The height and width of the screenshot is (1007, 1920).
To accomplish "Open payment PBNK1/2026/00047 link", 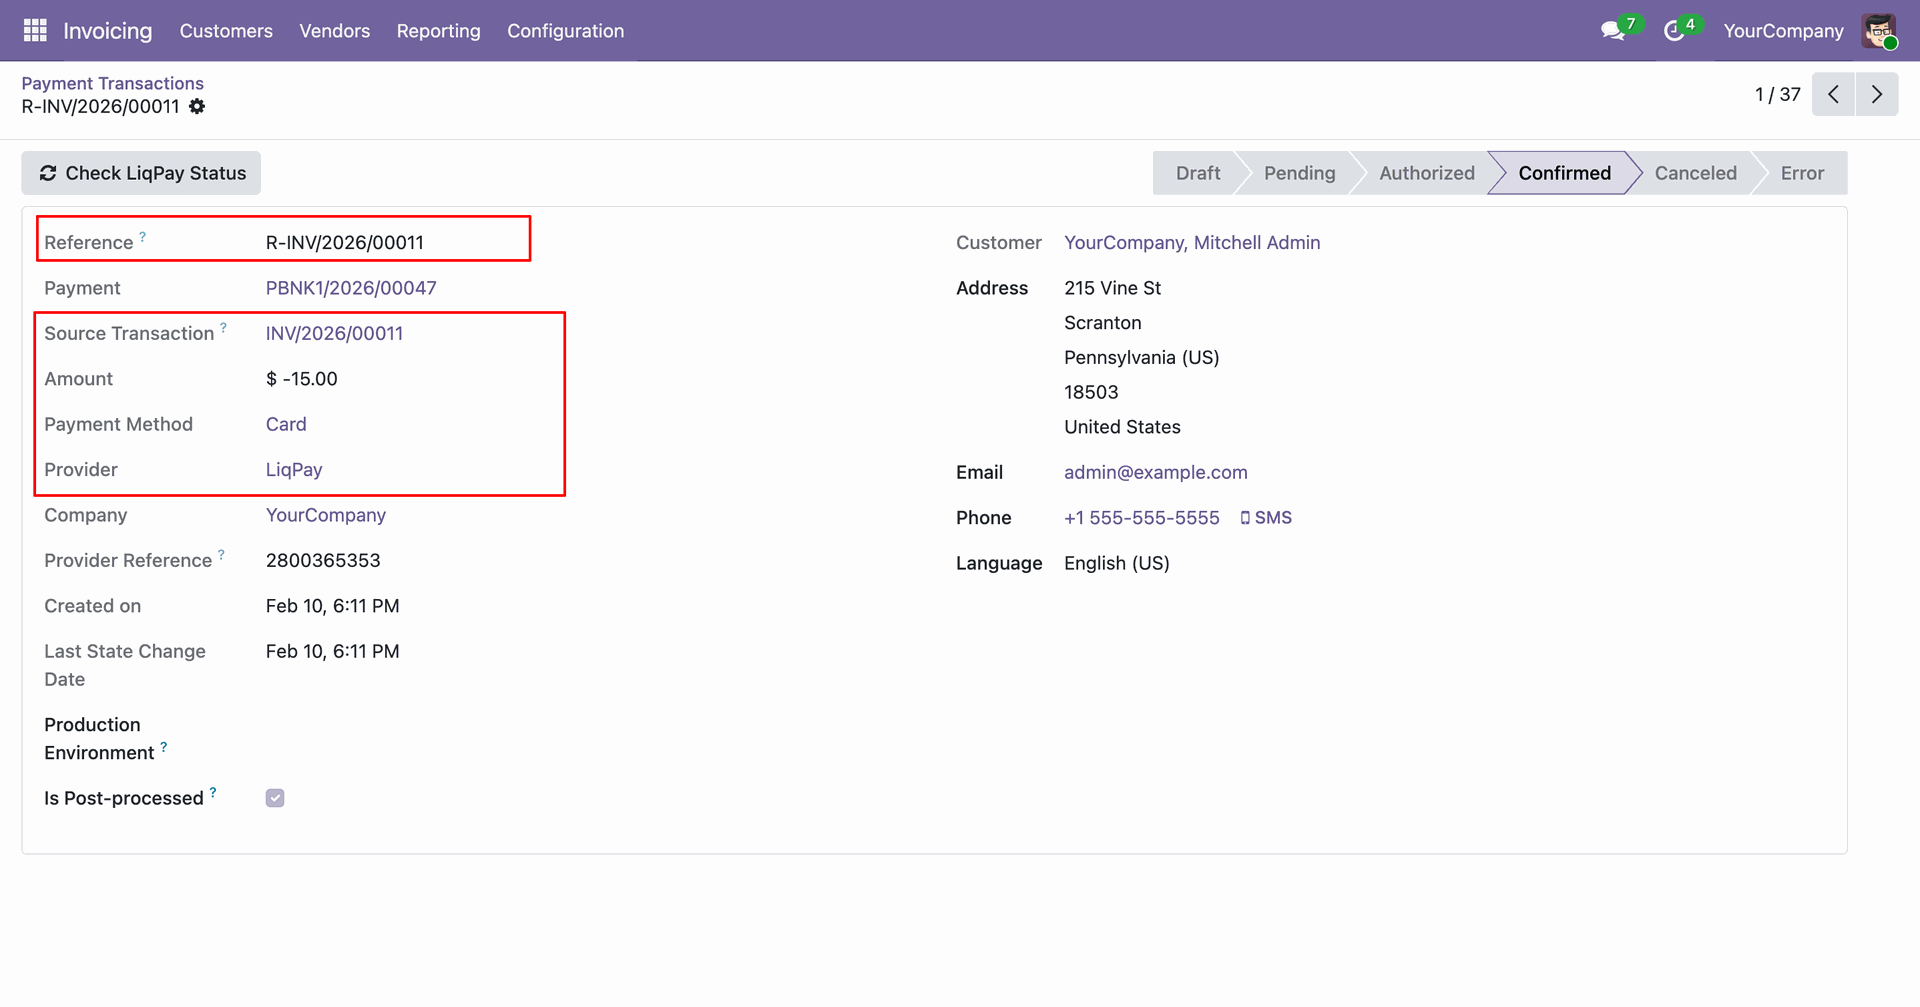I will click(351, 288).
